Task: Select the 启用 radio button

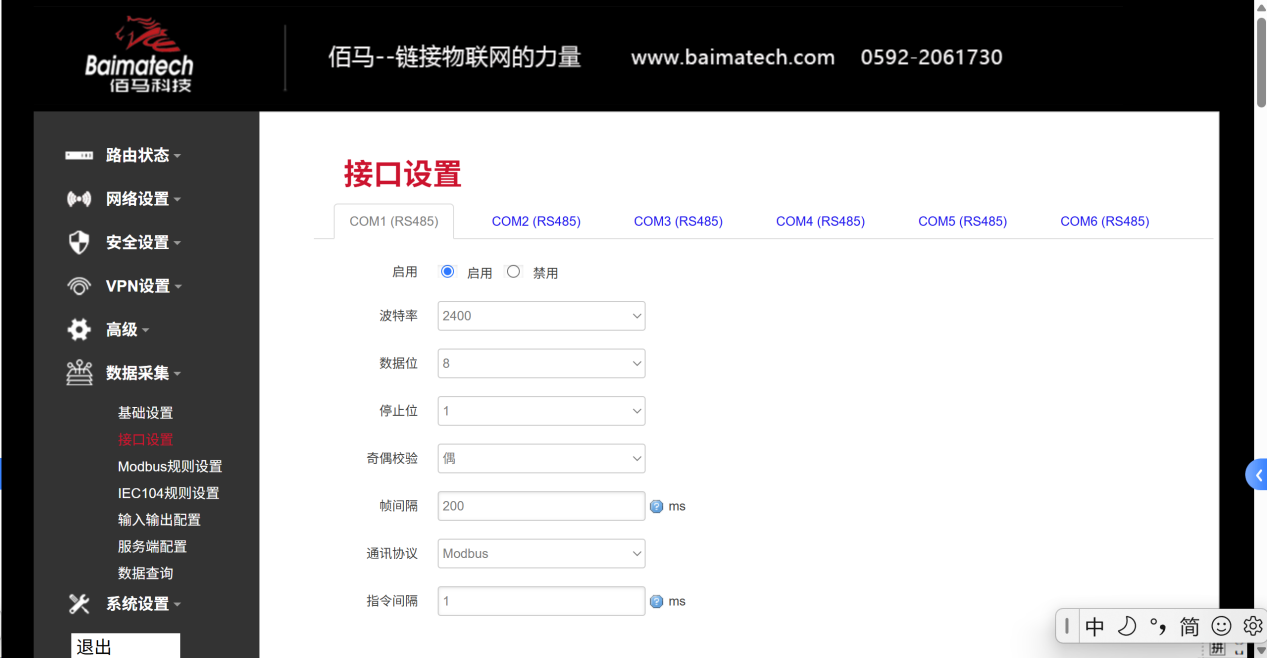Action: tap(447, 270)
